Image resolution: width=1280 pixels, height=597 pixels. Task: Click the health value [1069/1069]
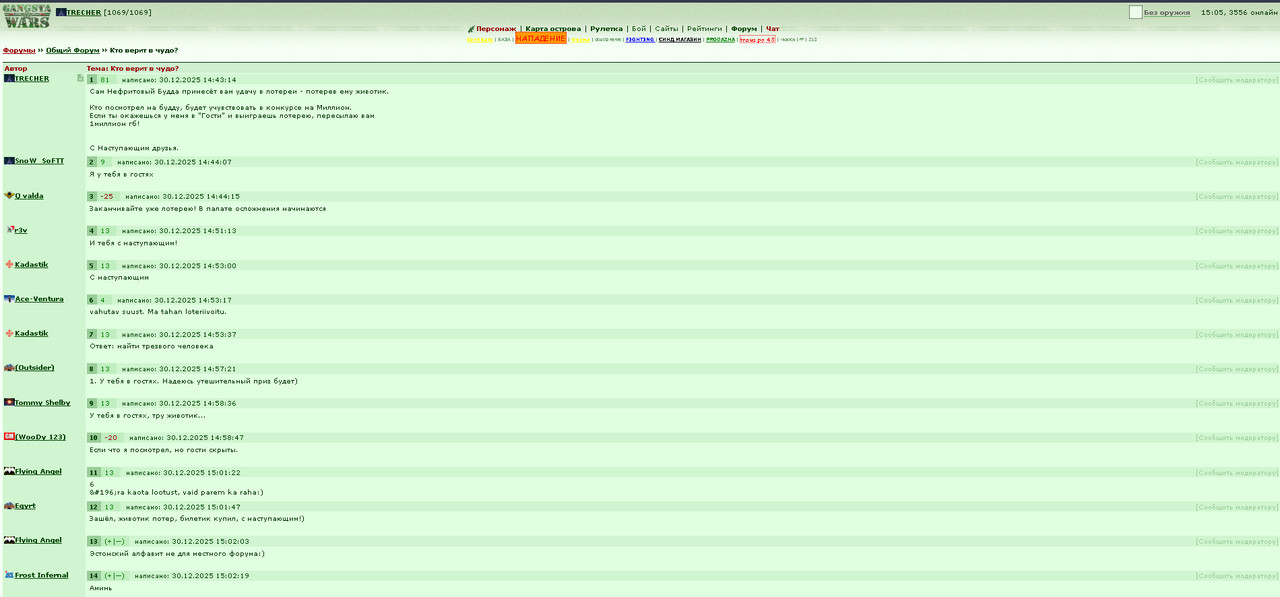128,13
